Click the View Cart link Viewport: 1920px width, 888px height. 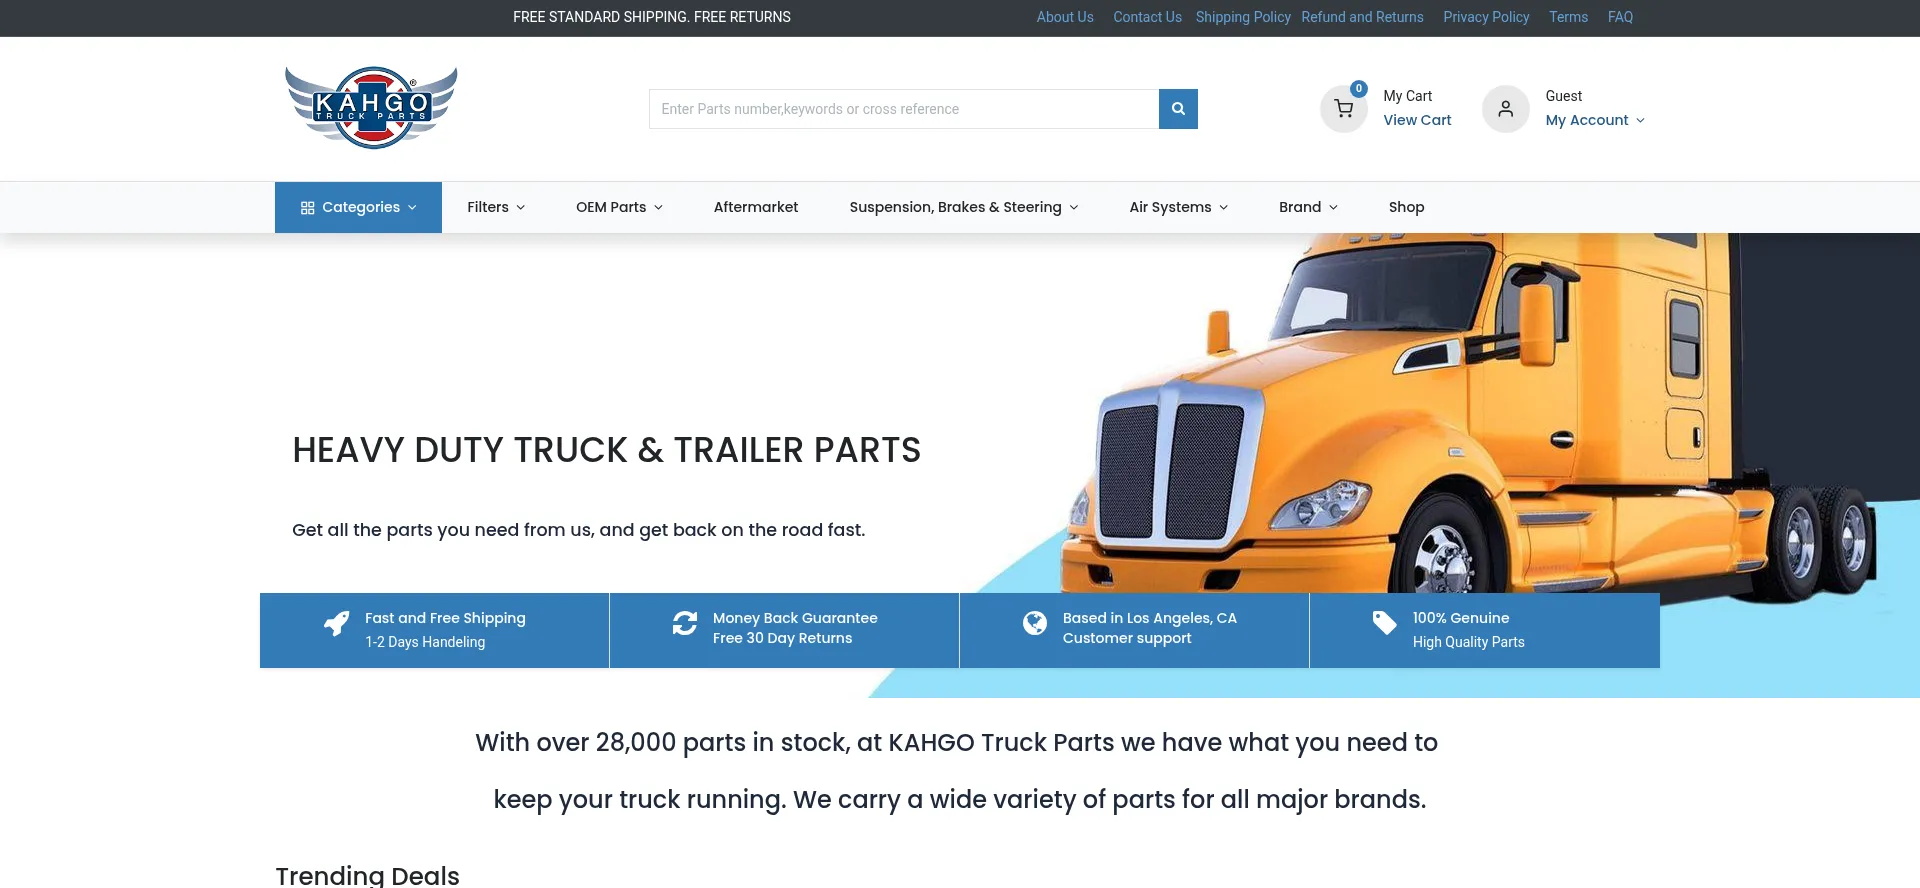click(x=1417, y=120)
